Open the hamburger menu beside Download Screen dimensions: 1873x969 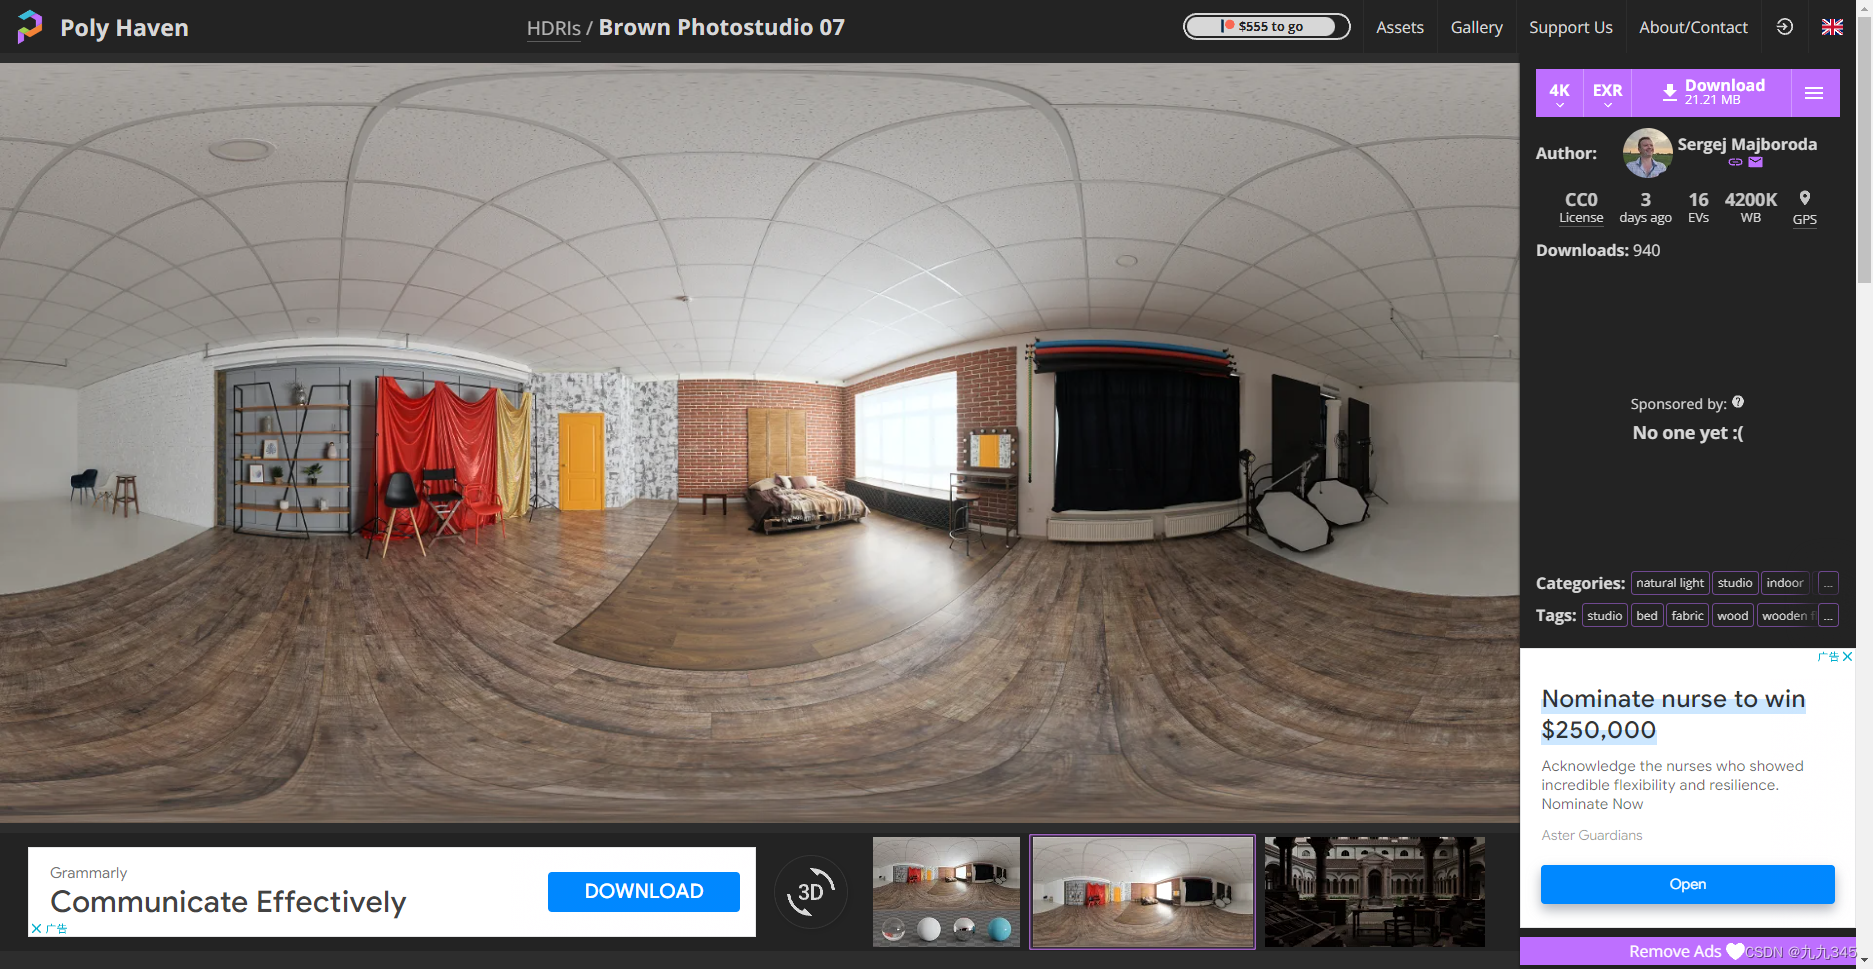click(1815, 92)
